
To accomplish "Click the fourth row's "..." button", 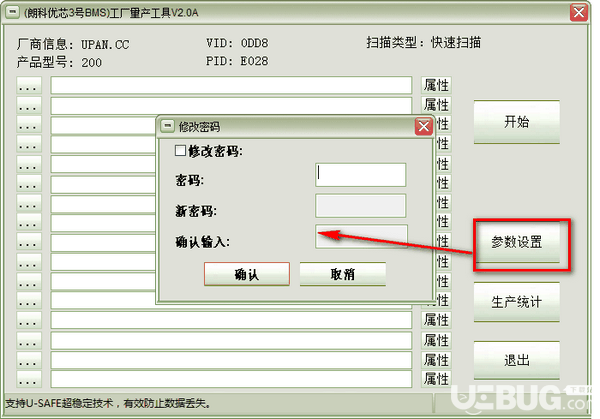I will (x=29, y=144).
